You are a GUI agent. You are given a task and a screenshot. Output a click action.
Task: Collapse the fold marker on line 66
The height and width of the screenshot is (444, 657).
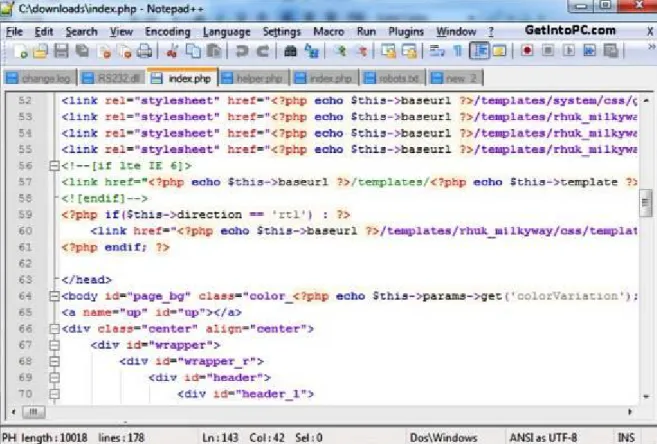coord(54,329)
